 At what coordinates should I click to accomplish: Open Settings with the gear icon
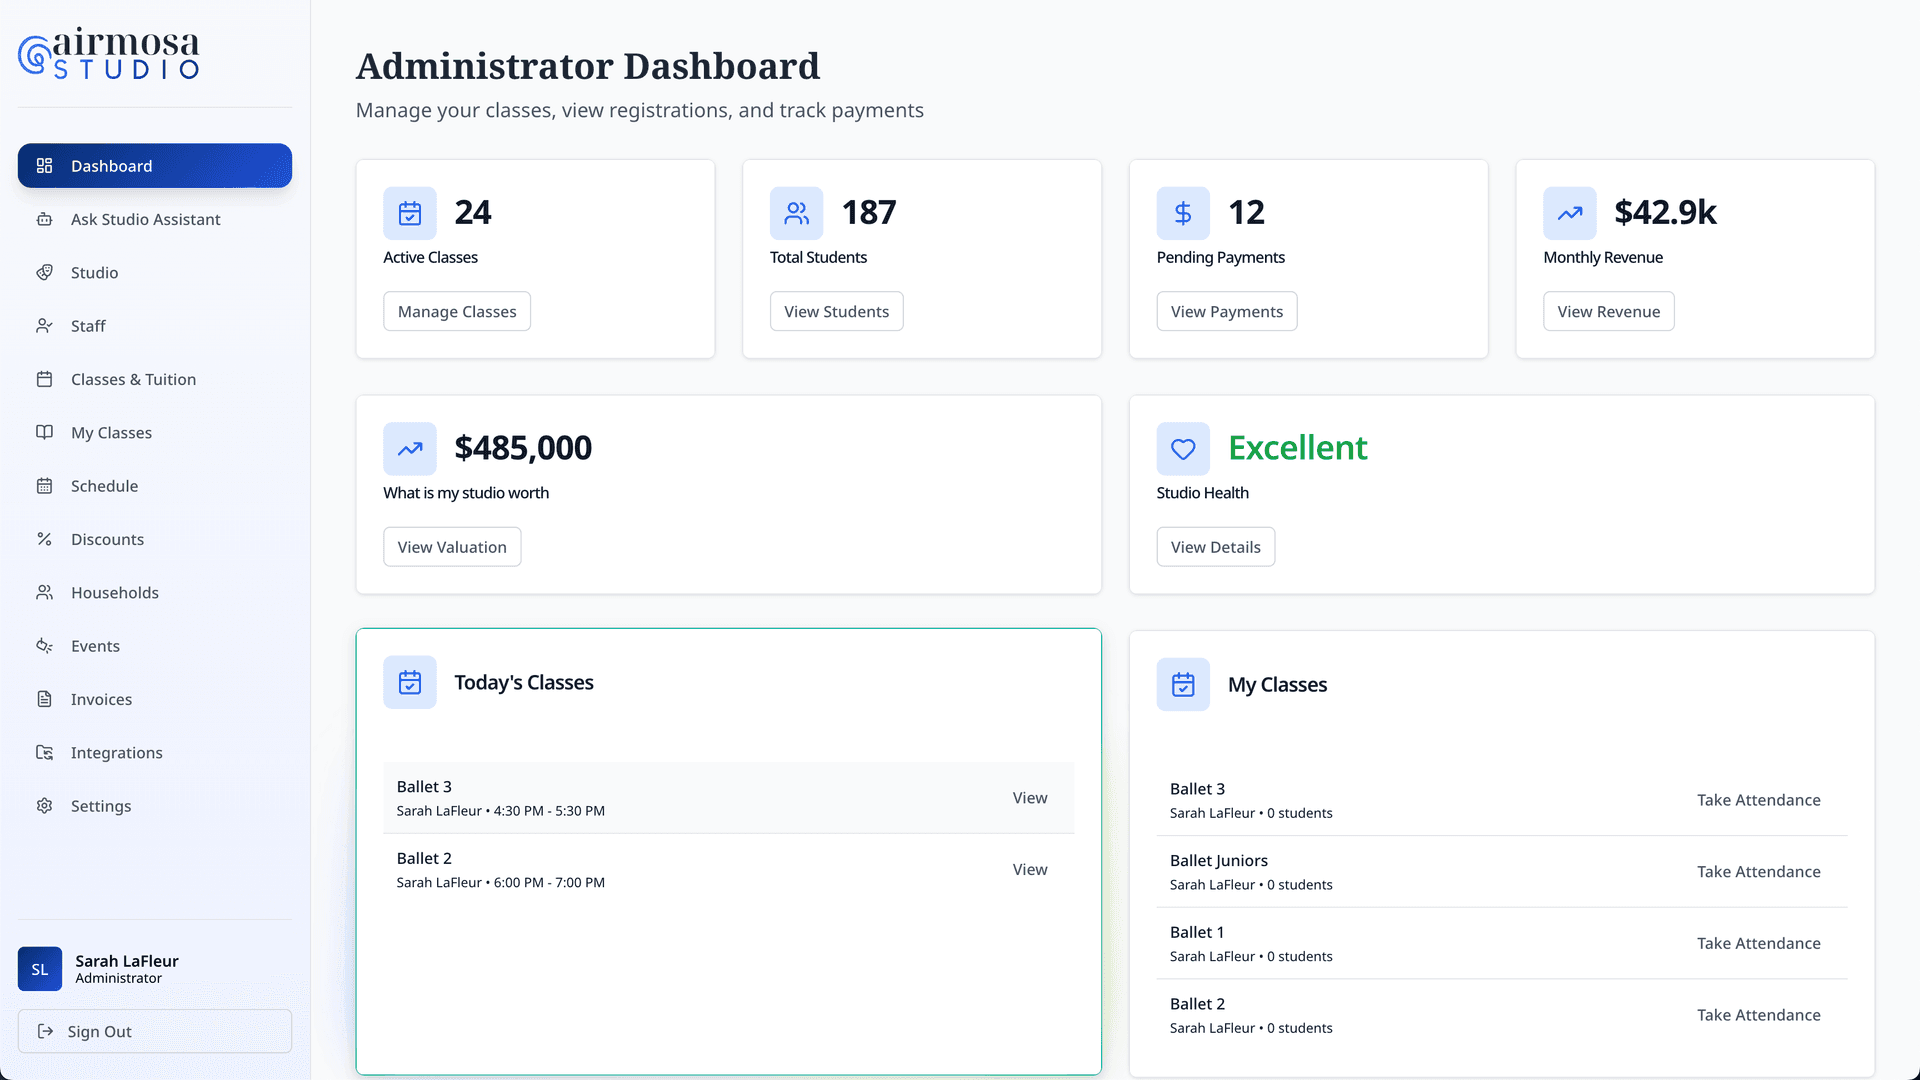tap(44, 806)
